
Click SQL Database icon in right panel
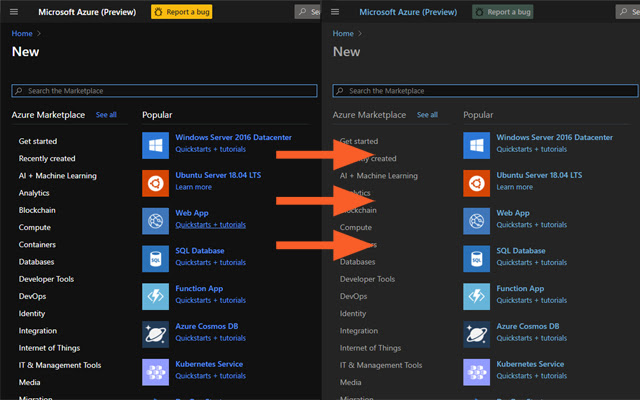477,259
